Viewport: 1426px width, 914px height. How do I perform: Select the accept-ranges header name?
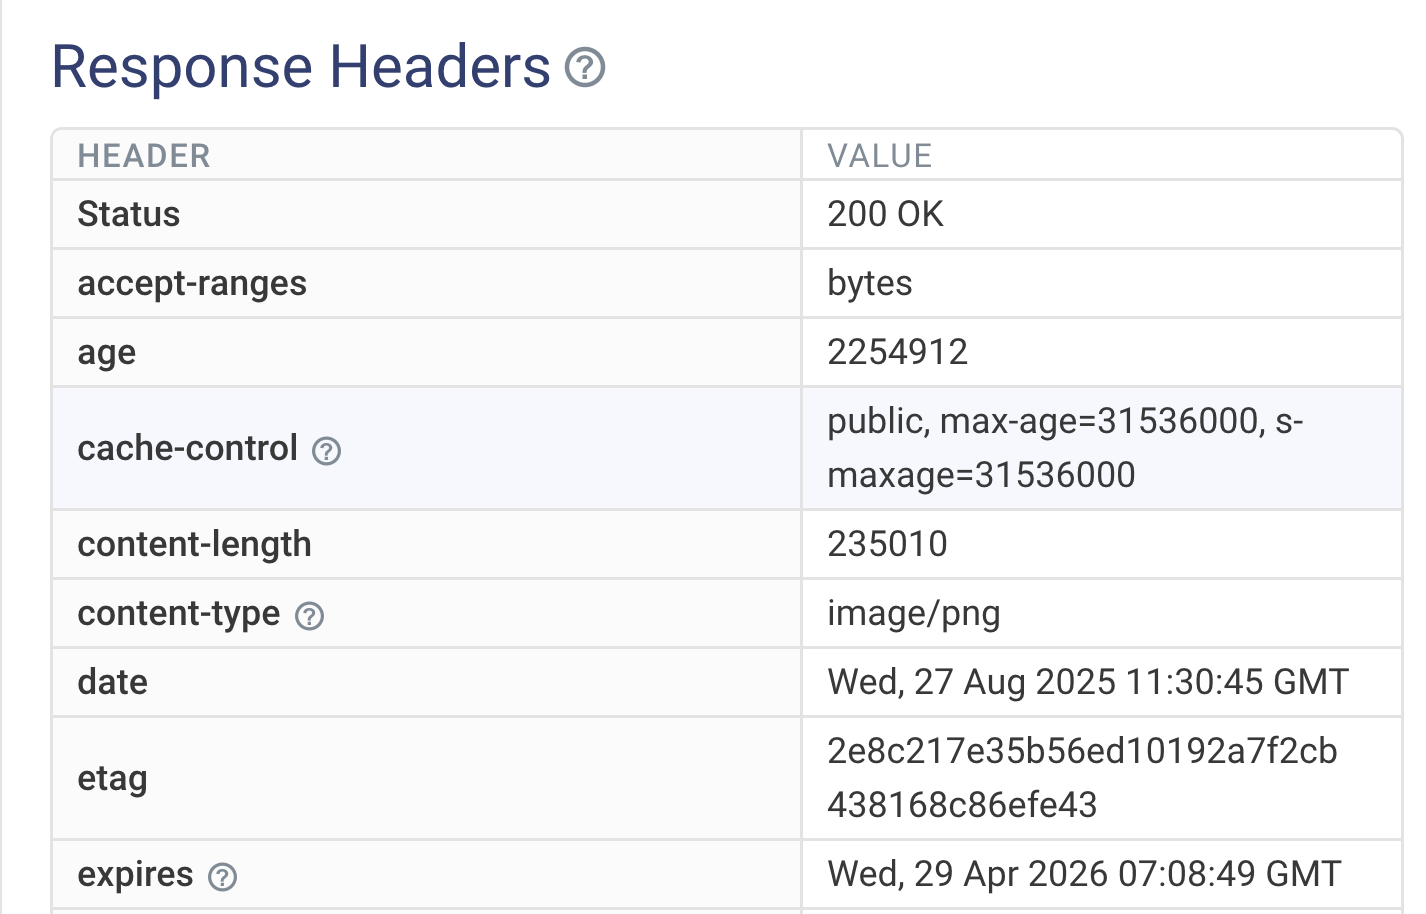(x=192, y=284)
